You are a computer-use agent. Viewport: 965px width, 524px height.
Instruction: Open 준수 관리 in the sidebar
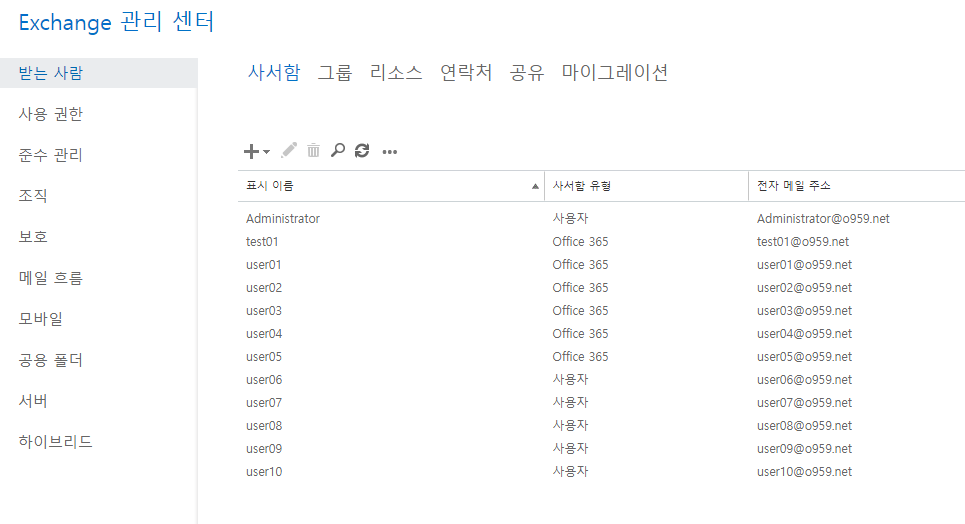[50, 155]
